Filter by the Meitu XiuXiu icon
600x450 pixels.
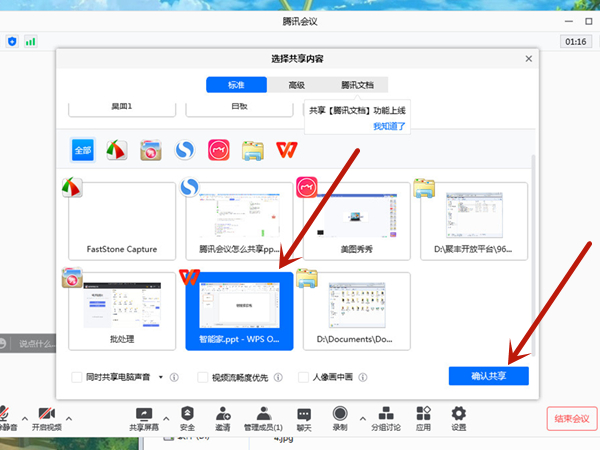pos(219,150)
